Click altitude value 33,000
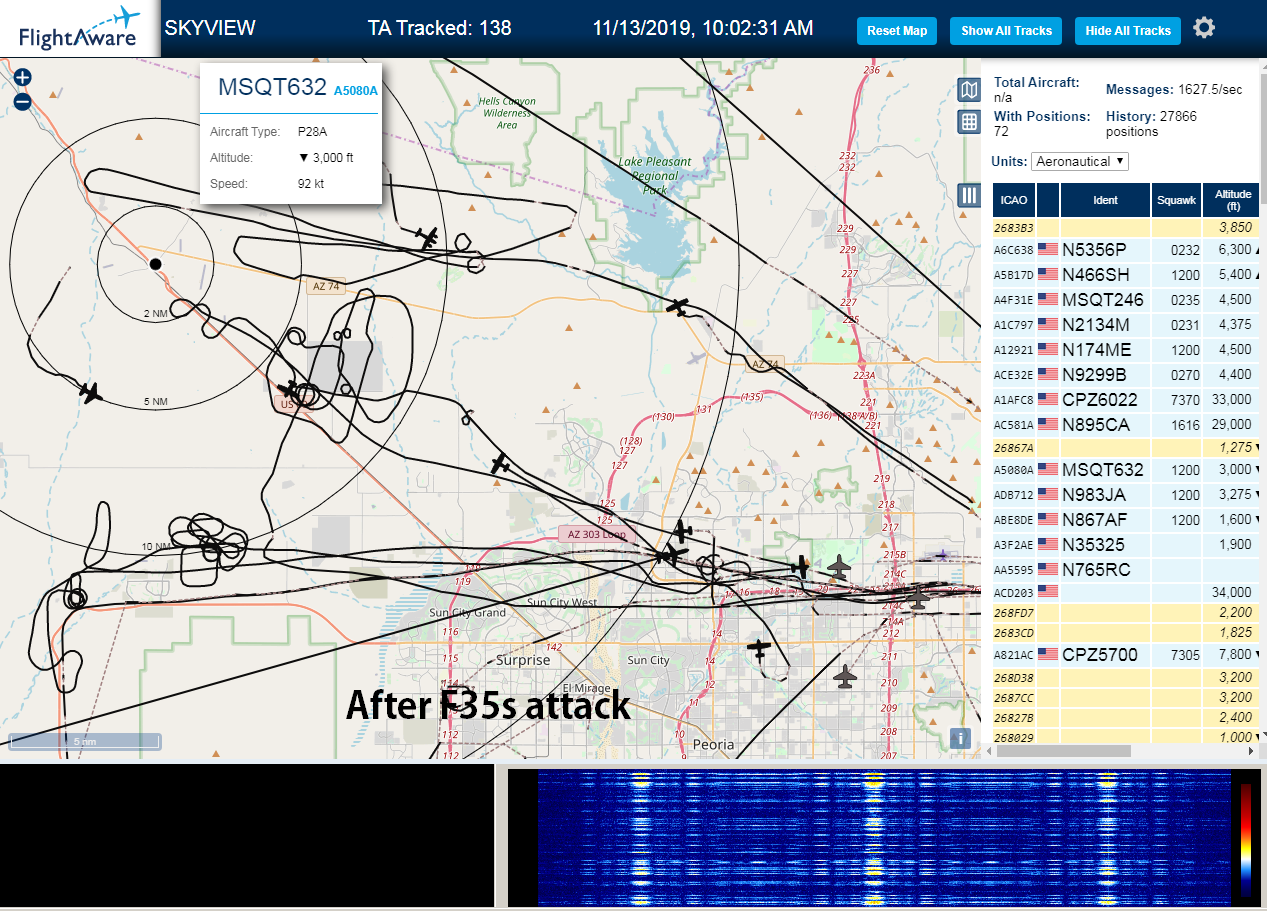Screen dimensions: 1267x911 1231,399
